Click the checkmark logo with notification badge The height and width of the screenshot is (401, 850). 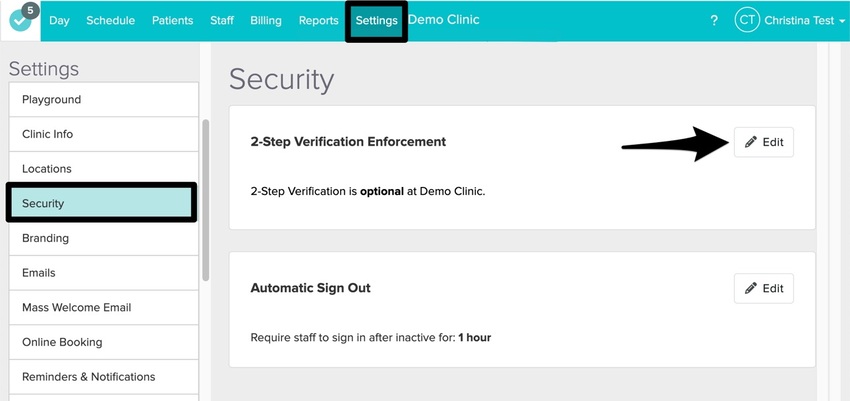(20, 20)
